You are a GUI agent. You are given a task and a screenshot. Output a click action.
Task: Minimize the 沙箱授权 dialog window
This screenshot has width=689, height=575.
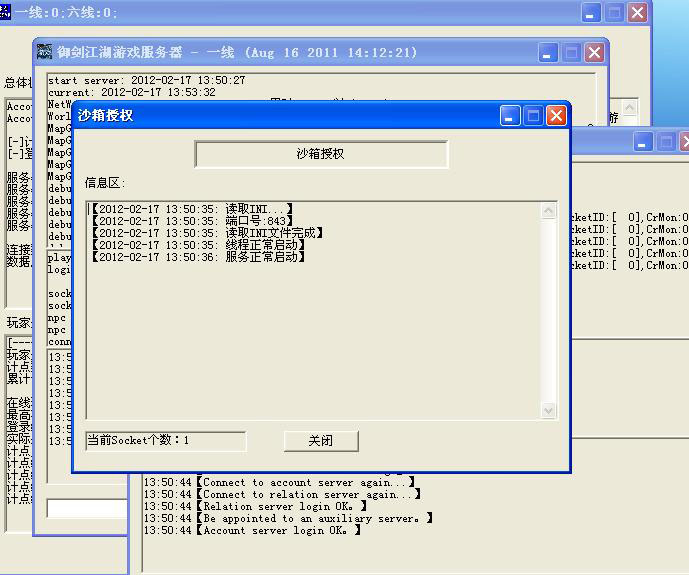coord(510,115)
